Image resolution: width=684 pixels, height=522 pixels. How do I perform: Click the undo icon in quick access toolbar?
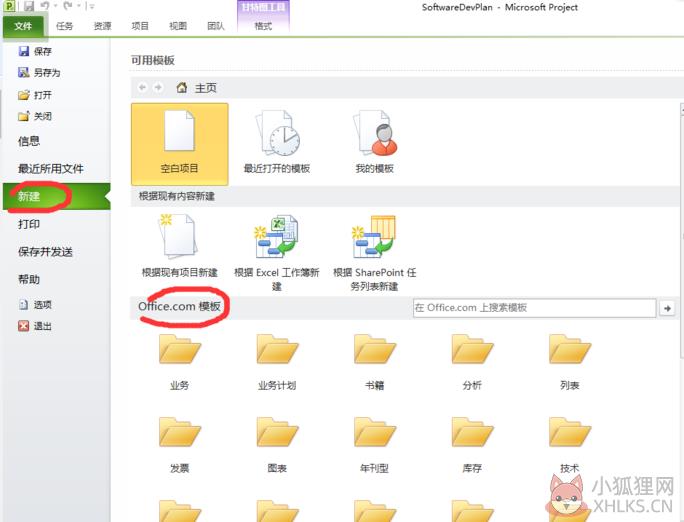(45, 6)
